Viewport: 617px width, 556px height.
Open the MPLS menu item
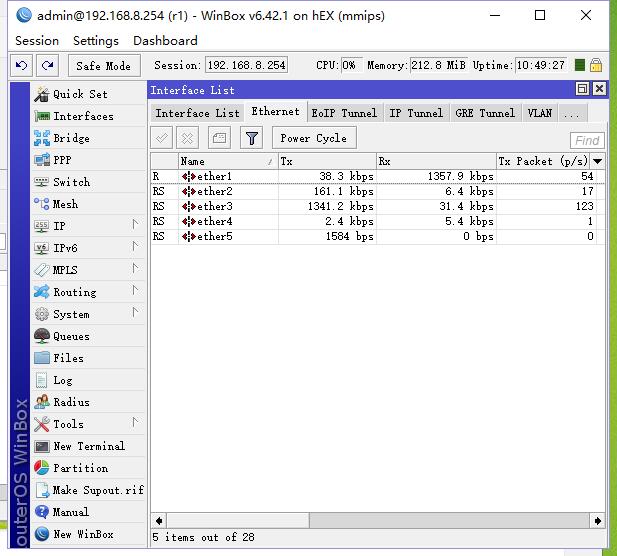pyautogui.click(x=89, y=270)
